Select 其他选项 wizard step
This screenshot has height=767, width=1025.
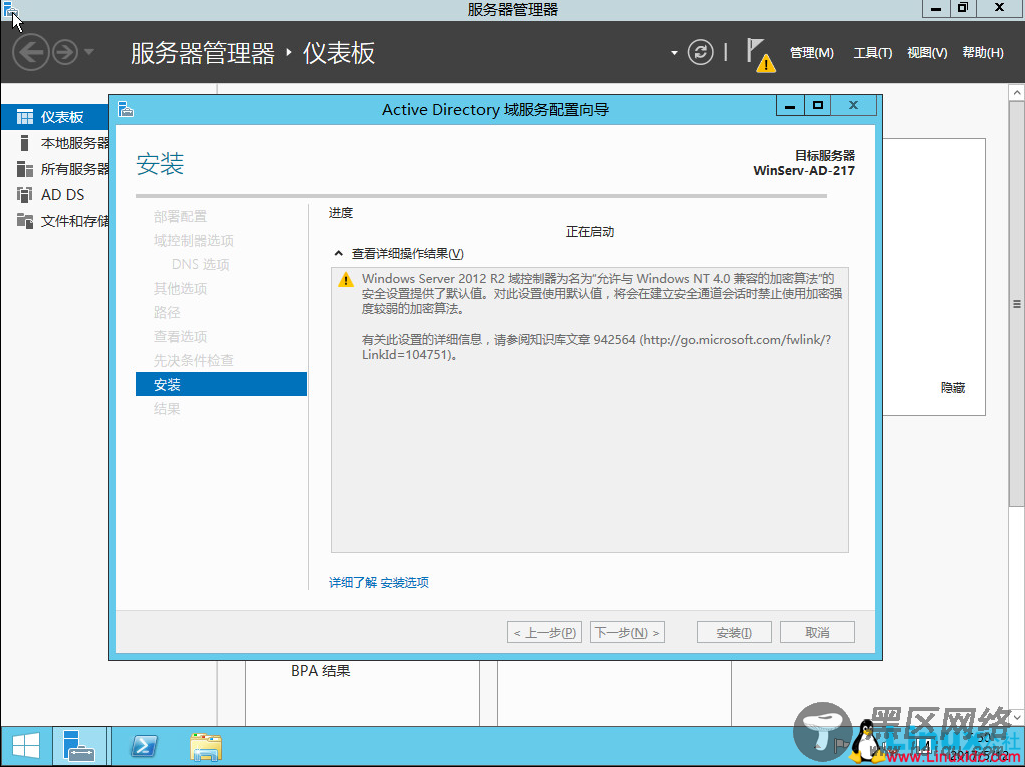click(x=180, y=288)
